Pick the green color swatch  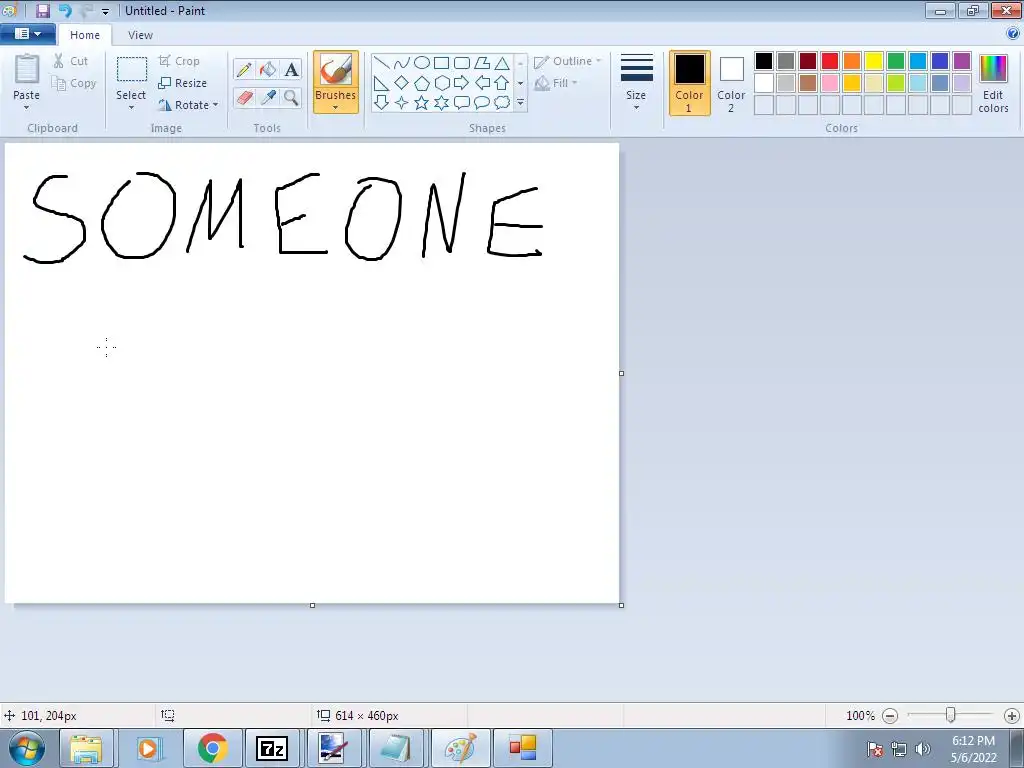point(896,61)
